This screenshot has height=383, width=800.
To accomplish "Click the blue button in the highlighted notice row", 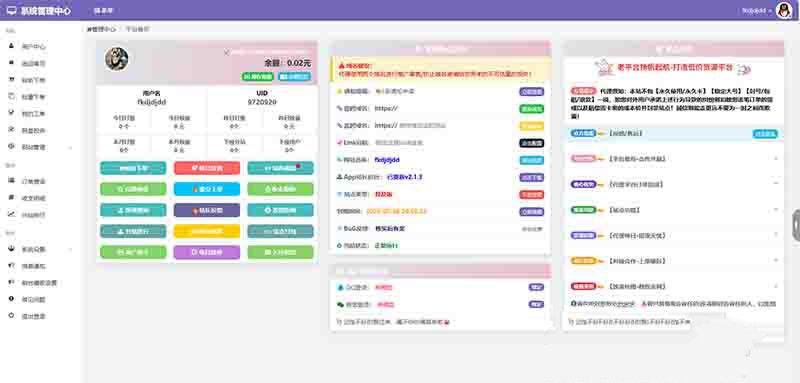I will (x=765, y=134).
